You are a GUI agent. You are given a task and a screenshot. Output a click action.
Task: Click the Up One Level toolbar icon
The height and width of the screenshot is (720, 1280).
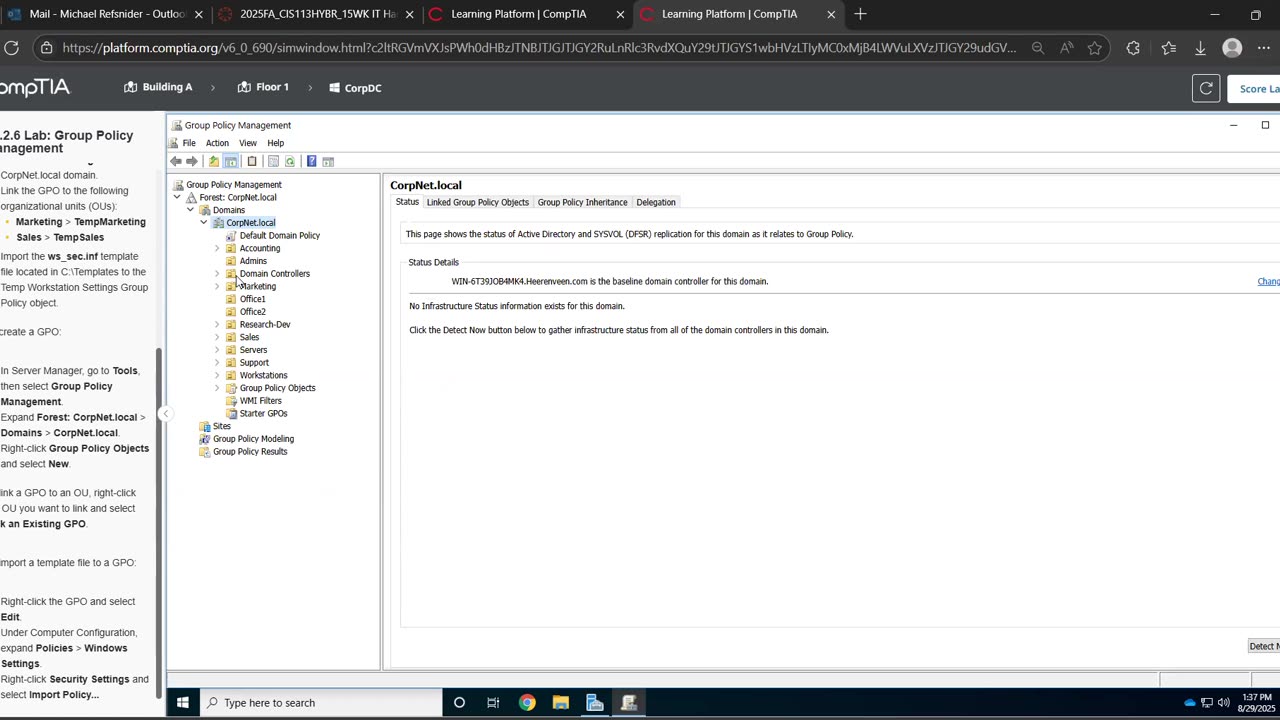tap(213, 161)
